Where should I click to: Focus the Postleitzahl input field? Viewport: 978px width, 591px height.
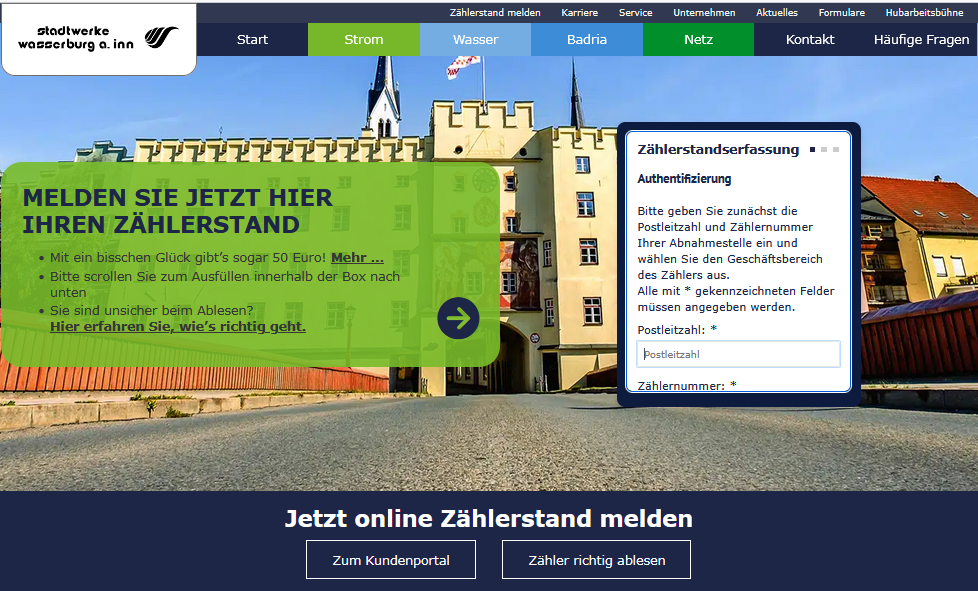pyautogui.click(x=738, y=354)
